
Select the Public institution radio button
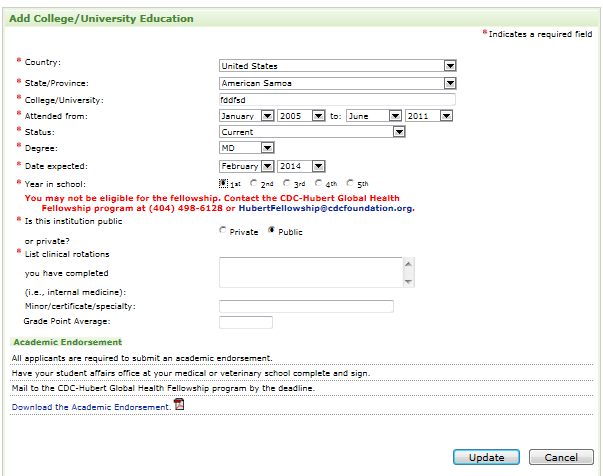point(270,231)
